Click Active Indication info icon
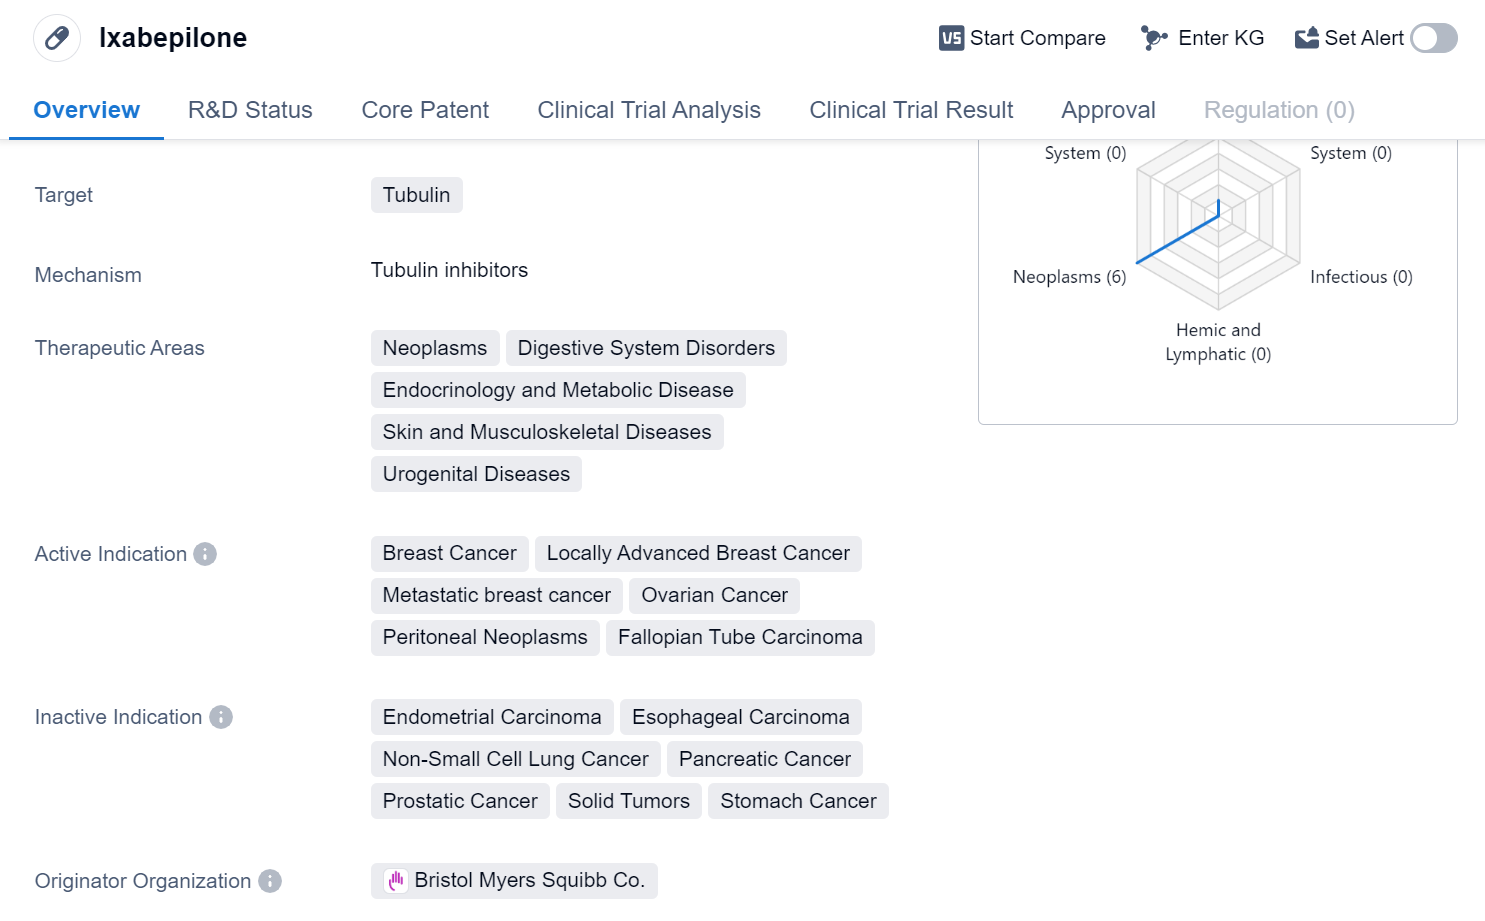The width and height of the screenshot is (1485, 921). tap(205, 554)
